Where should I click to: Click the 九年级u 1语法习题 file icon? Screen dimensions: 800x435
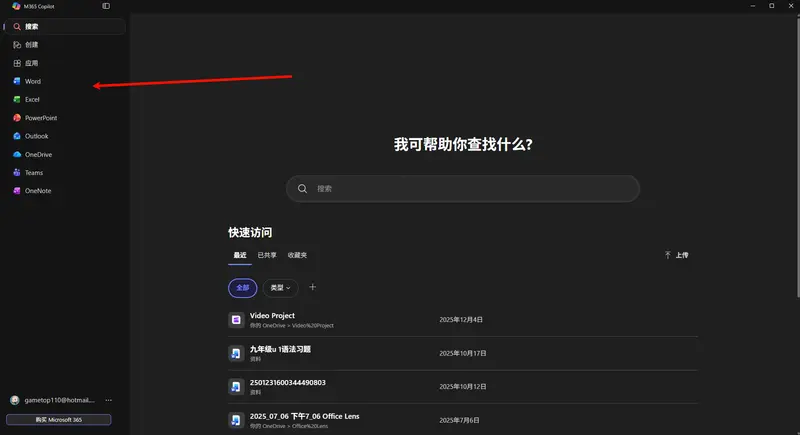coord(236,353)
